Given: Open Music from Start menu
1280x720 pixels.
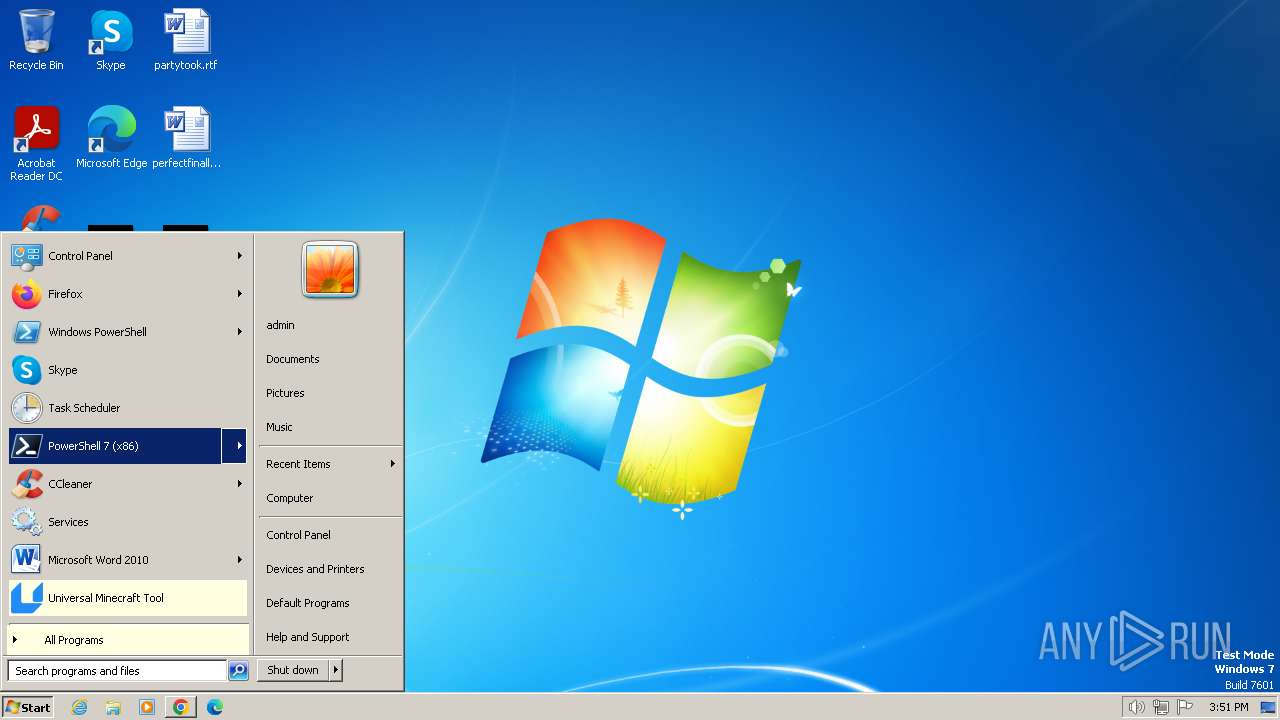Looking at the screenshot, I should coord(330,427).
